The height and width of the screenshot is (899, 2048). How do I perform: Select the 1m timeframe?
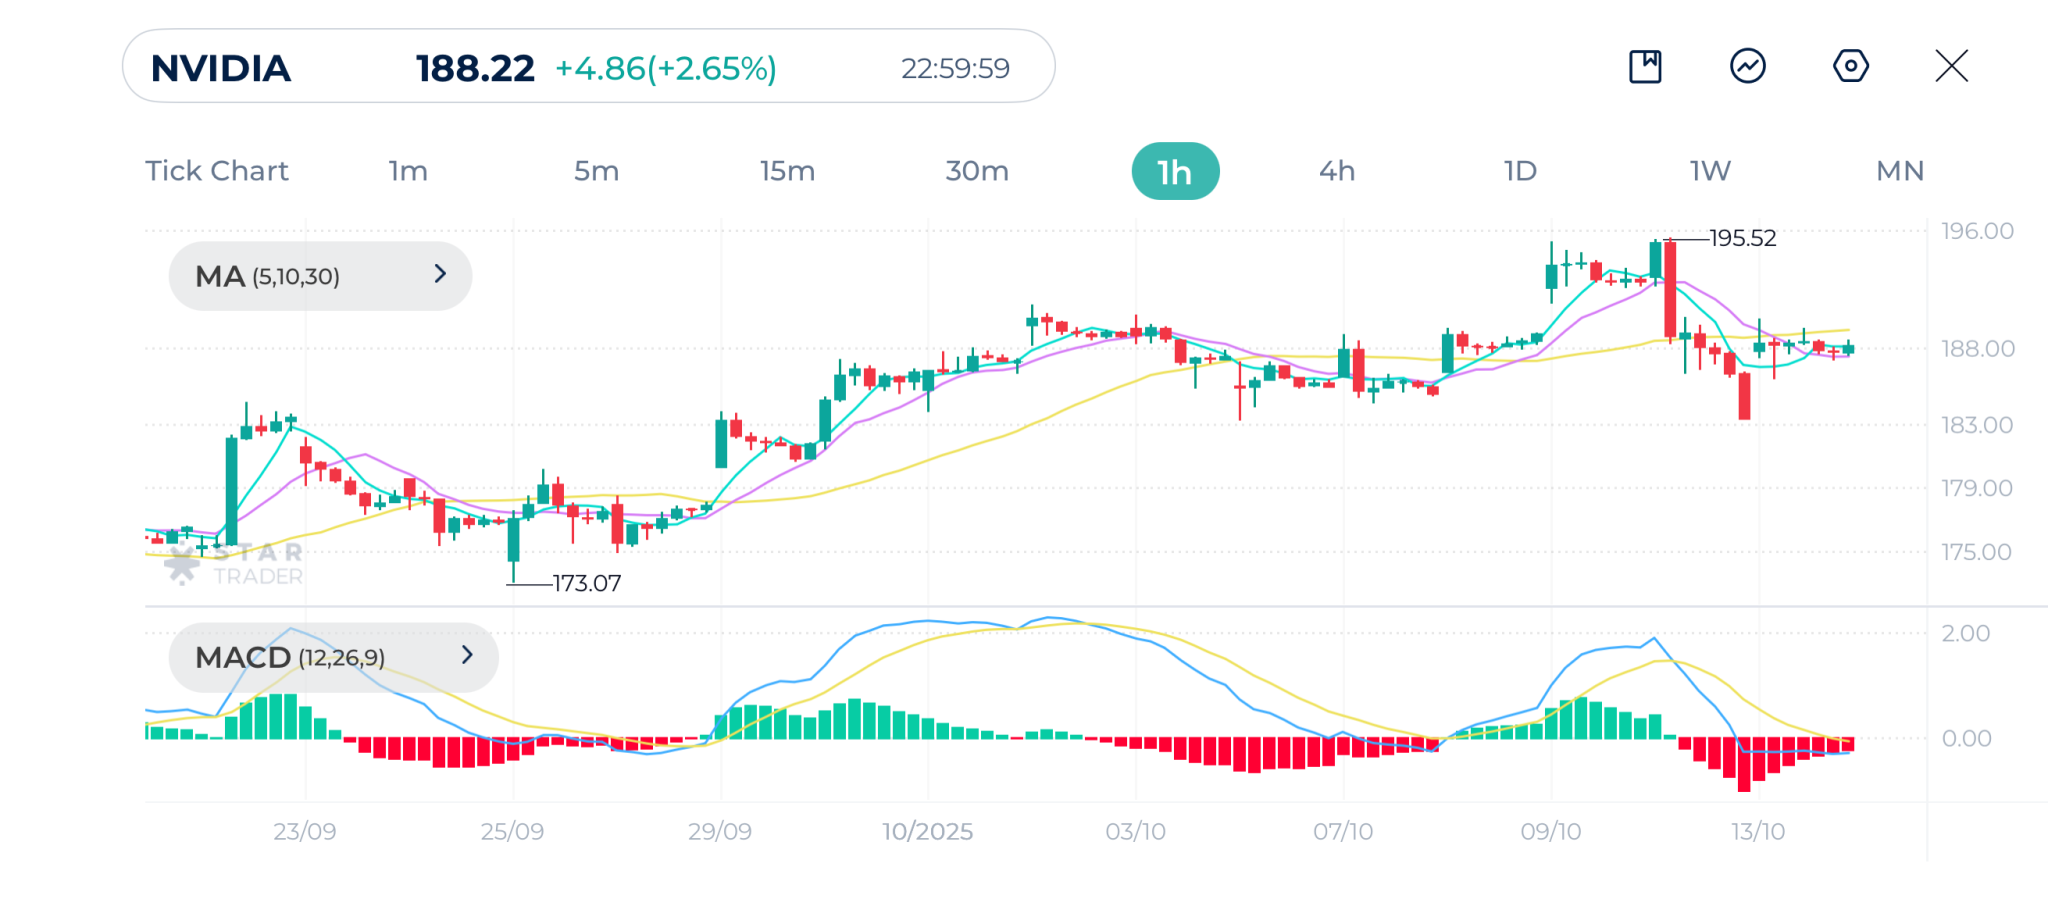408,171
